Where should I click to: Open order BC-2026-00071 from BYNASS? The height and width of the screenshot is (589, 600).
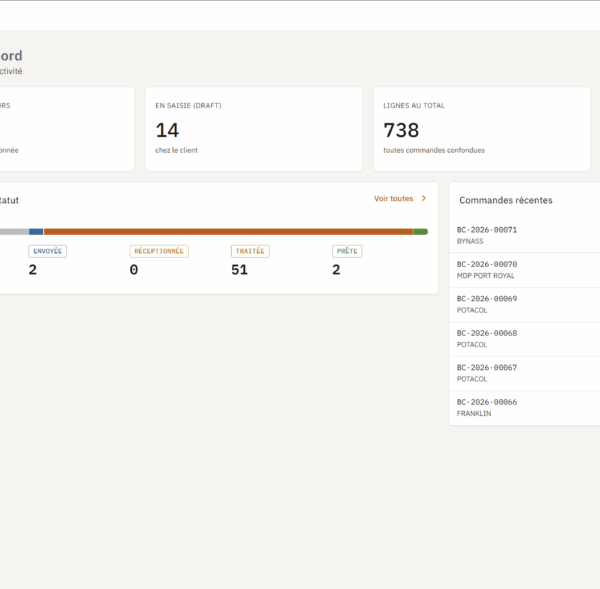tap(525, 235)
